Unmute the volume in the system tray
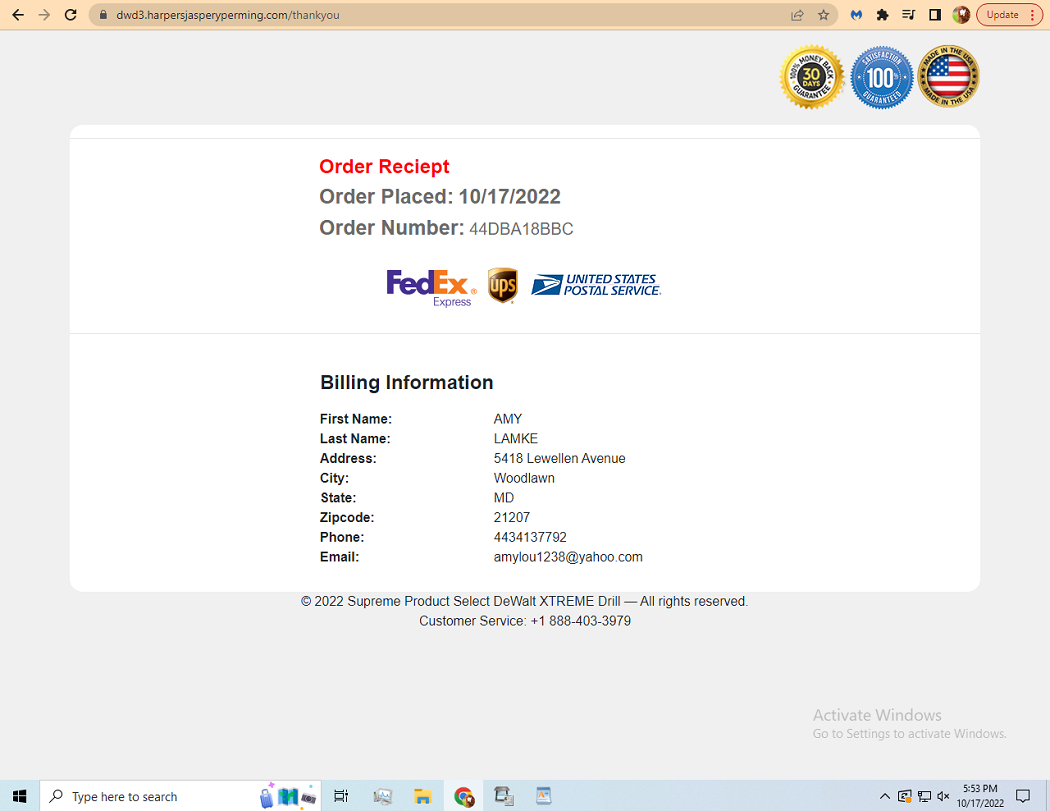 [x=943, y=796]
